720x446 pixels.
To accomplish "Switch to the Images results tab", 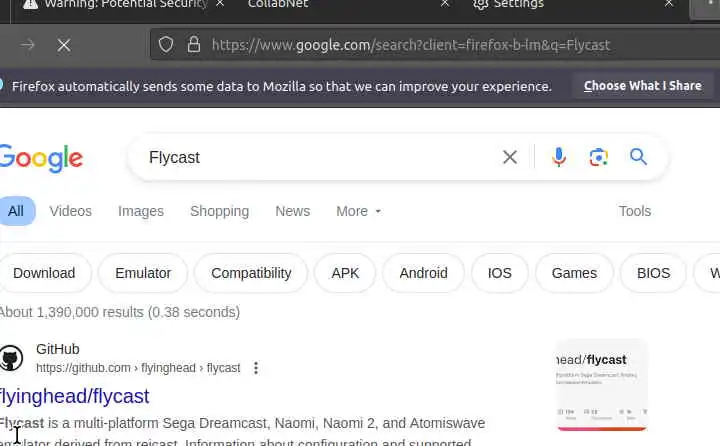I will pos(140,211).
